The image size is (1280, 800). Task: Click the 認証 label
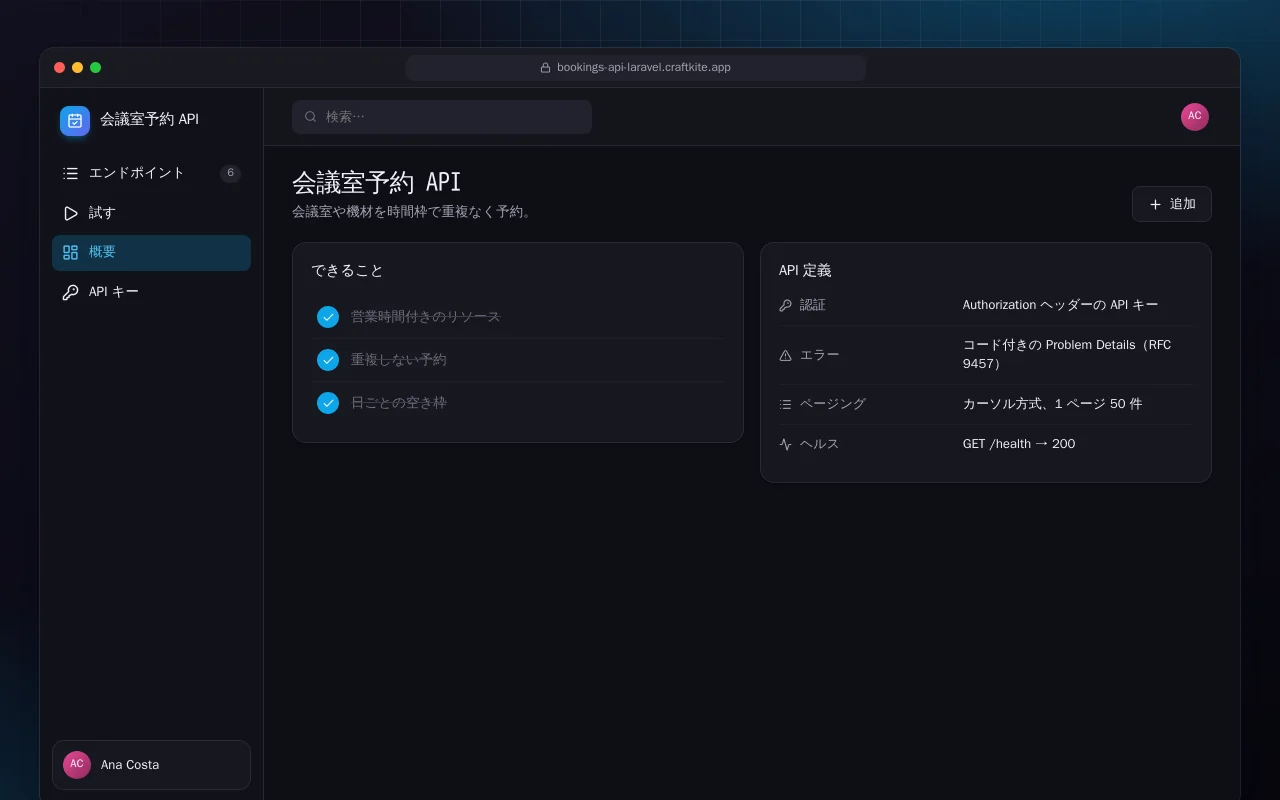[813, 305]
